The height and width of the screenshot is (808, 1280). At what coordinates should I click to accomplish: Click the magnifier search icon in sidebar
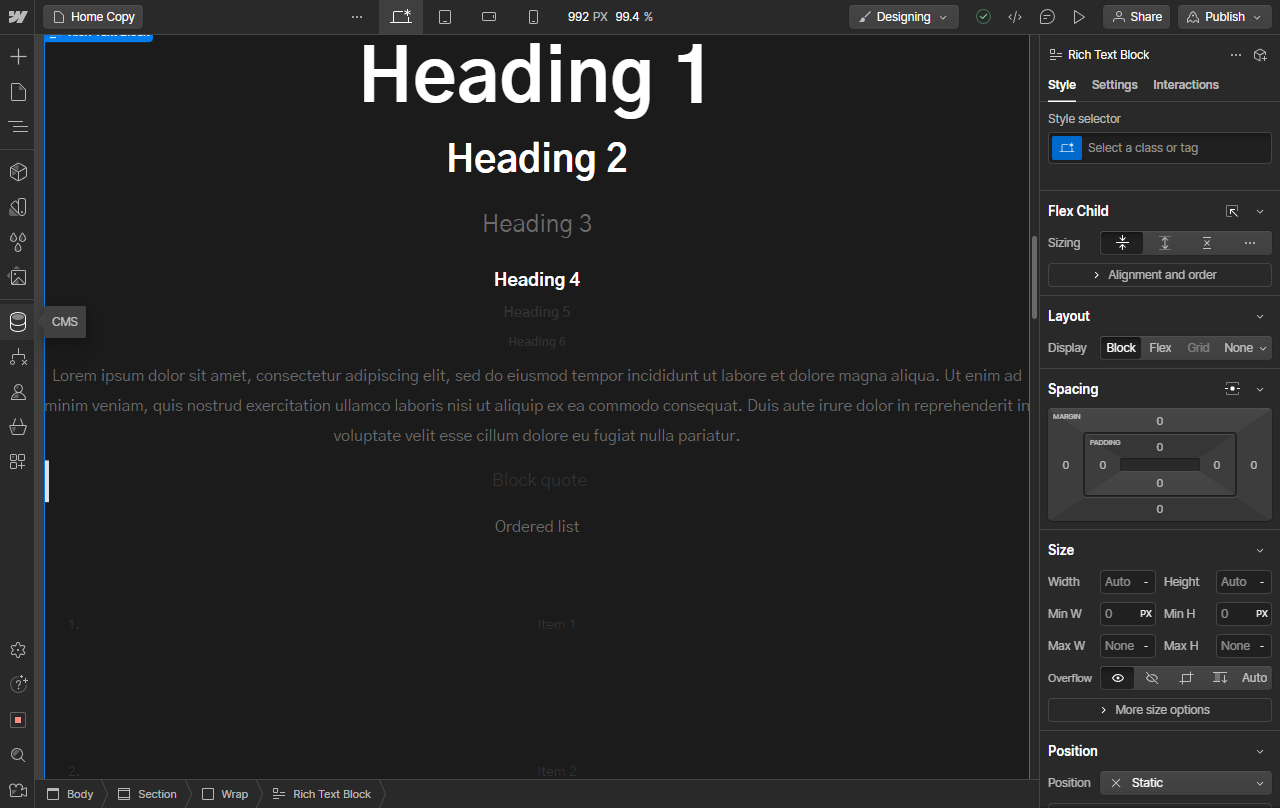tap(18, 755)
